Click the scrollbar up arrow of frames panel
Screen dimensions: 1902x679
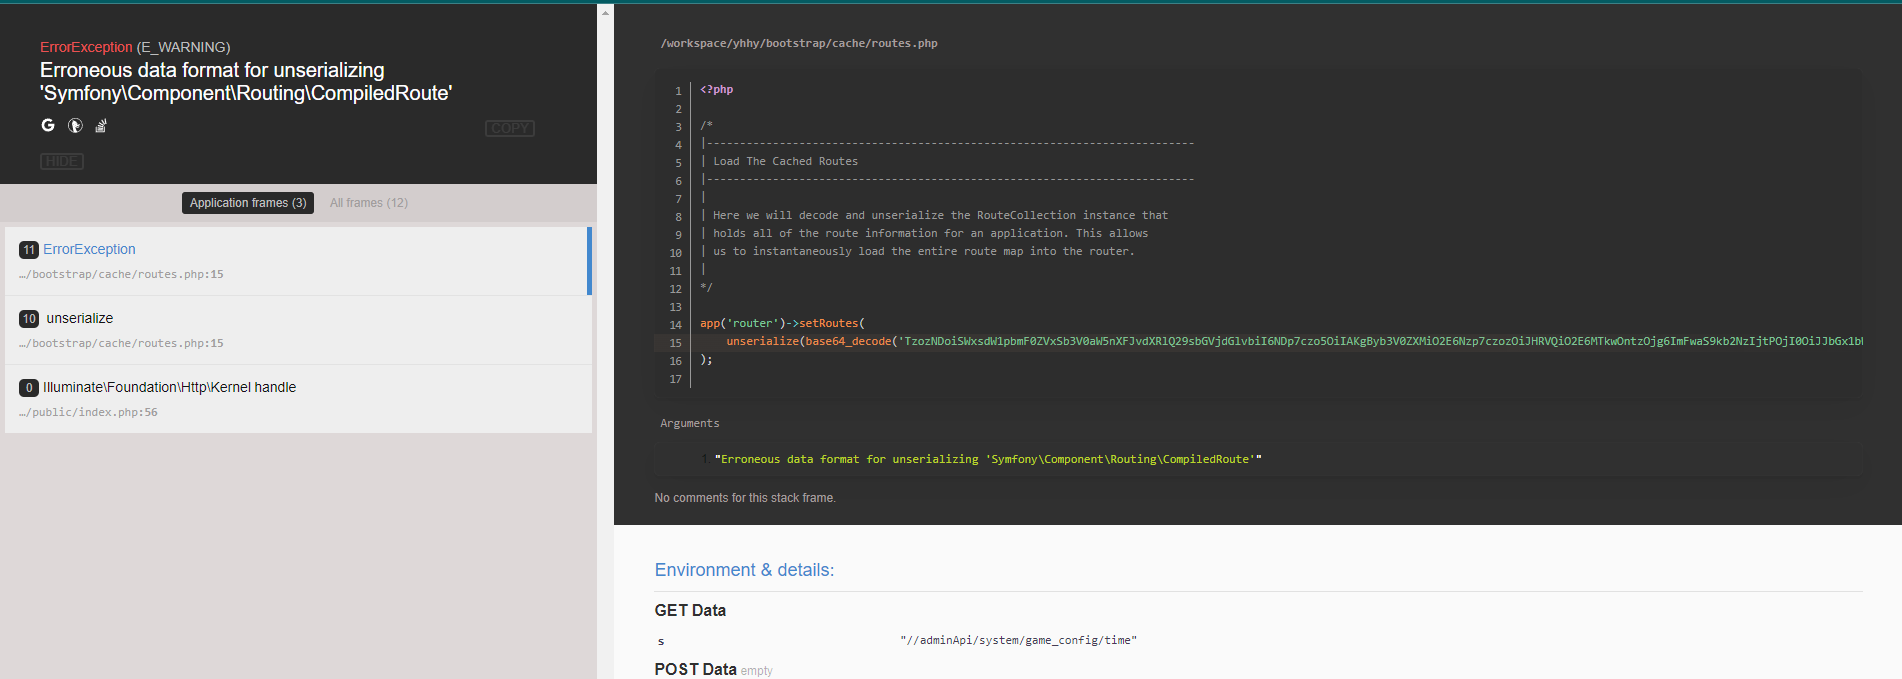coord(605,12)
